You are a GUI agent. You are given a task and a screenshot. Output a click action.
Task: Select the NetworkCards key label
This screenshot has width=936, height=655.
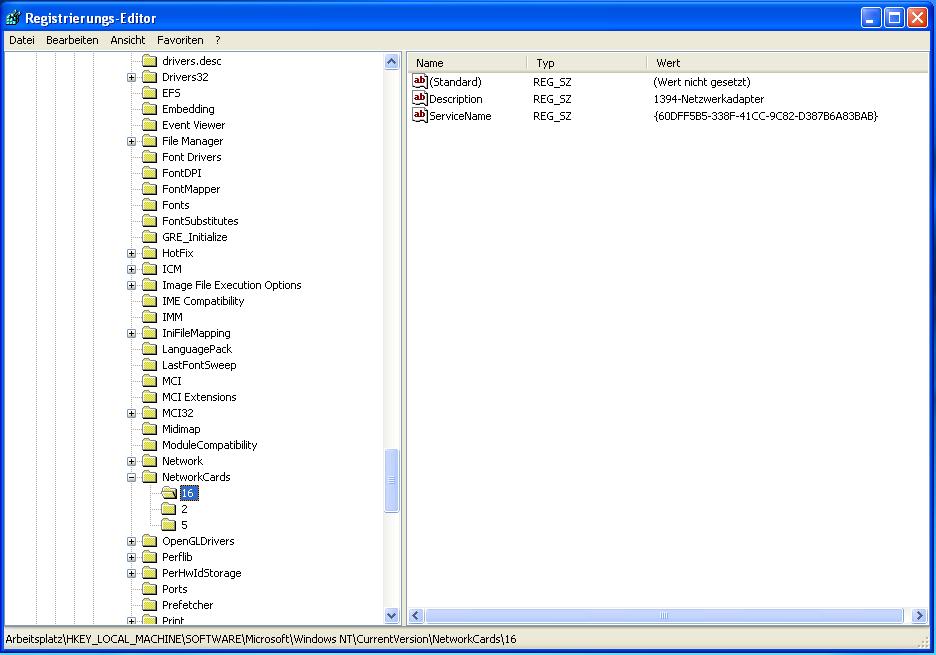pos(196,477)
